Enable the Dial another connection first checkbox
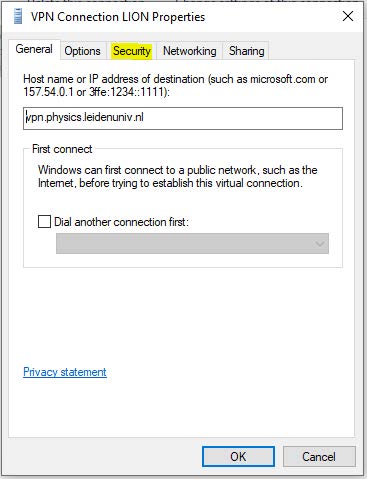Screen dimensions: 367x479 (x=44, y=221)
